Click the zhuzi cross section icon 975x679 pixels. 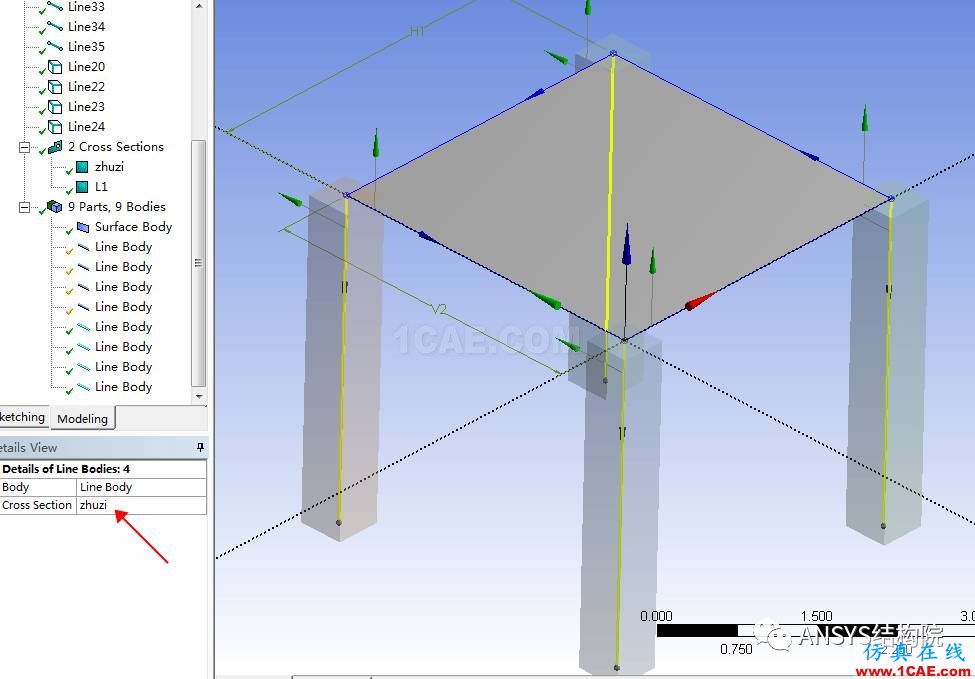pos(81,167)
